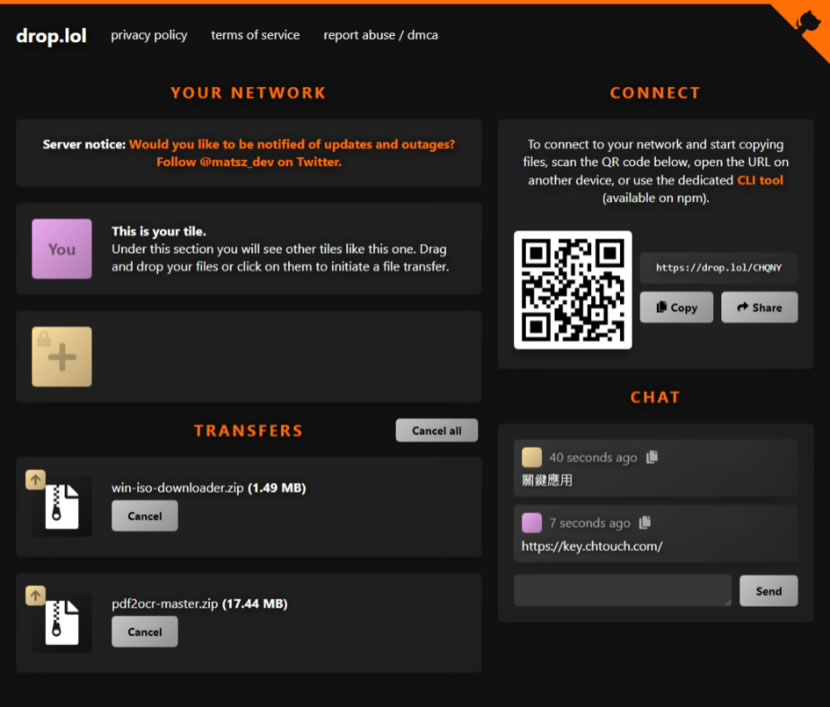Copy the 40 seconds ago chat message
Screen dimensions: 830x707
tap(652, 457)
